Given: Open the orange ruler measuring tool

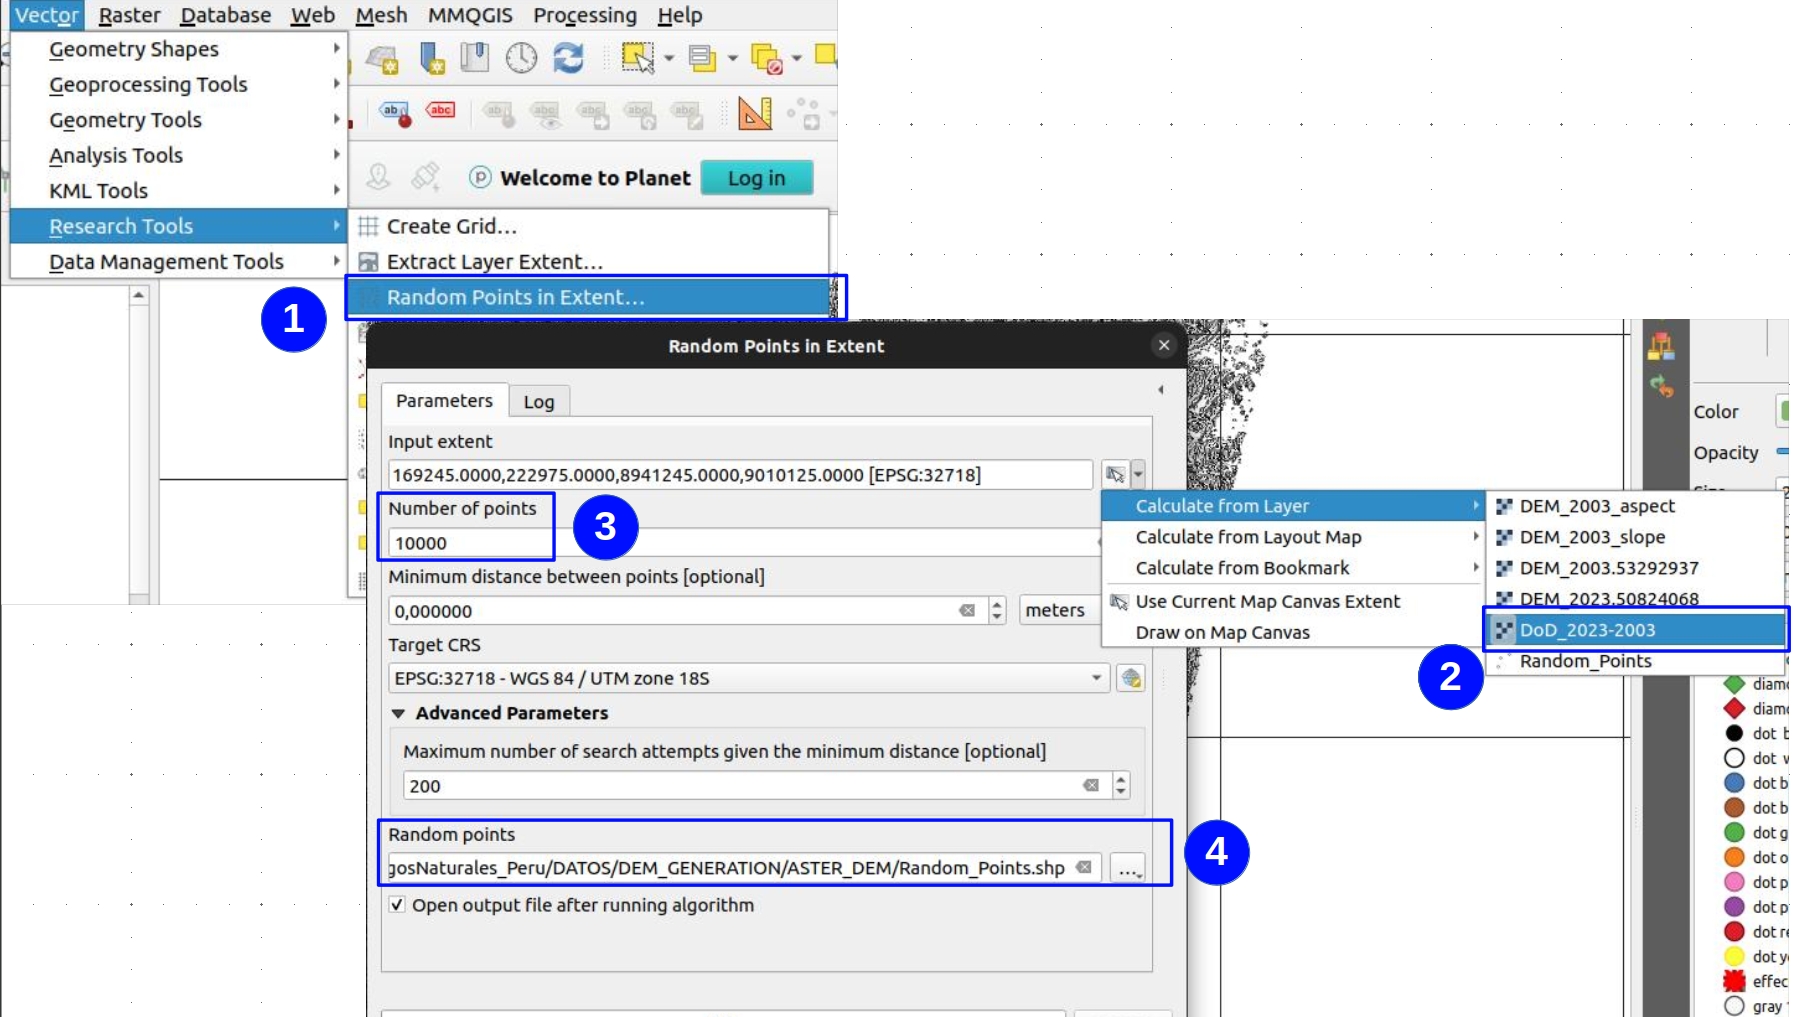Looking at the screenshot, I should (754, 114).
